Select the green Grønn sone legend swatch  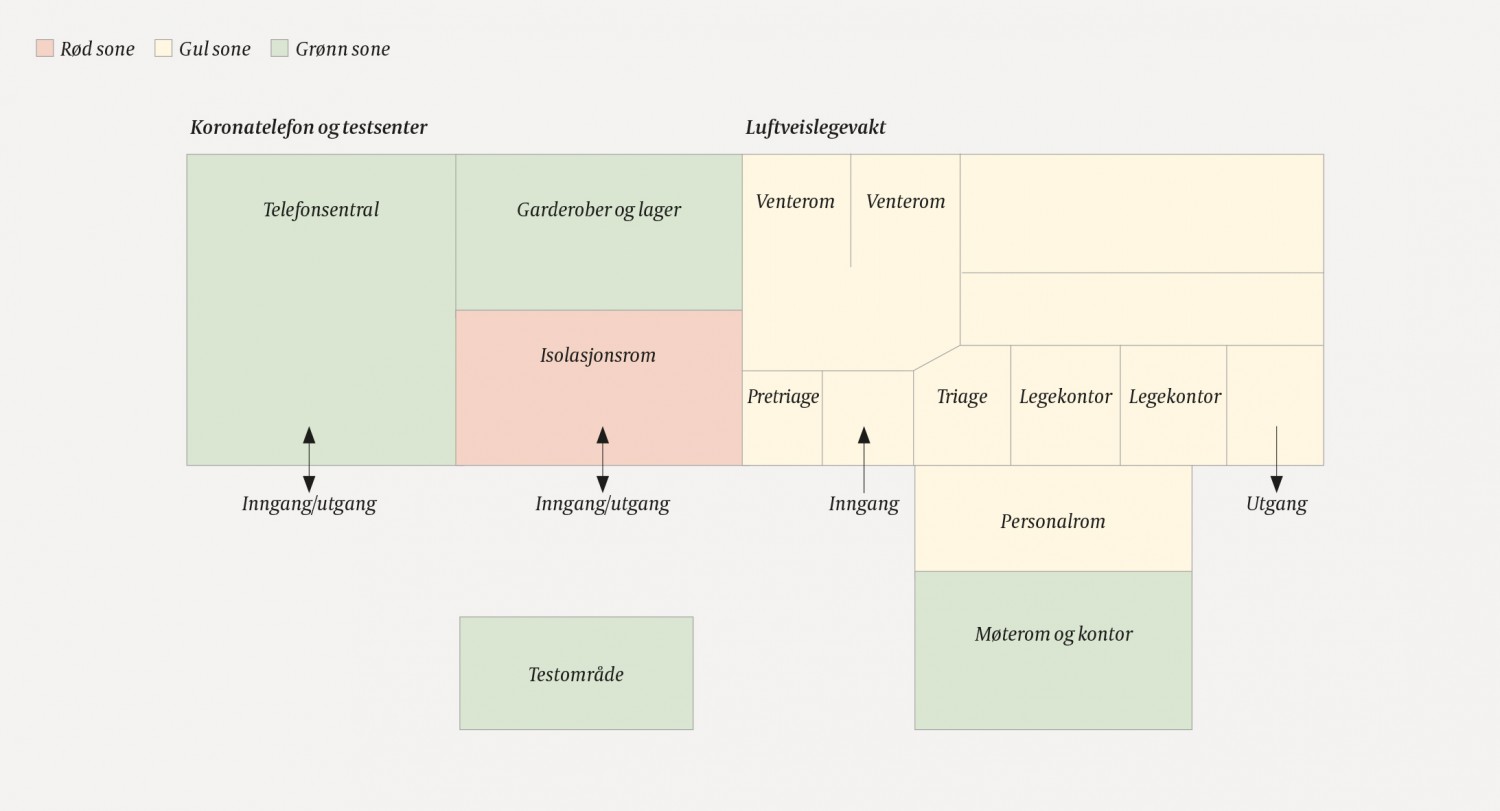point(279,48)
